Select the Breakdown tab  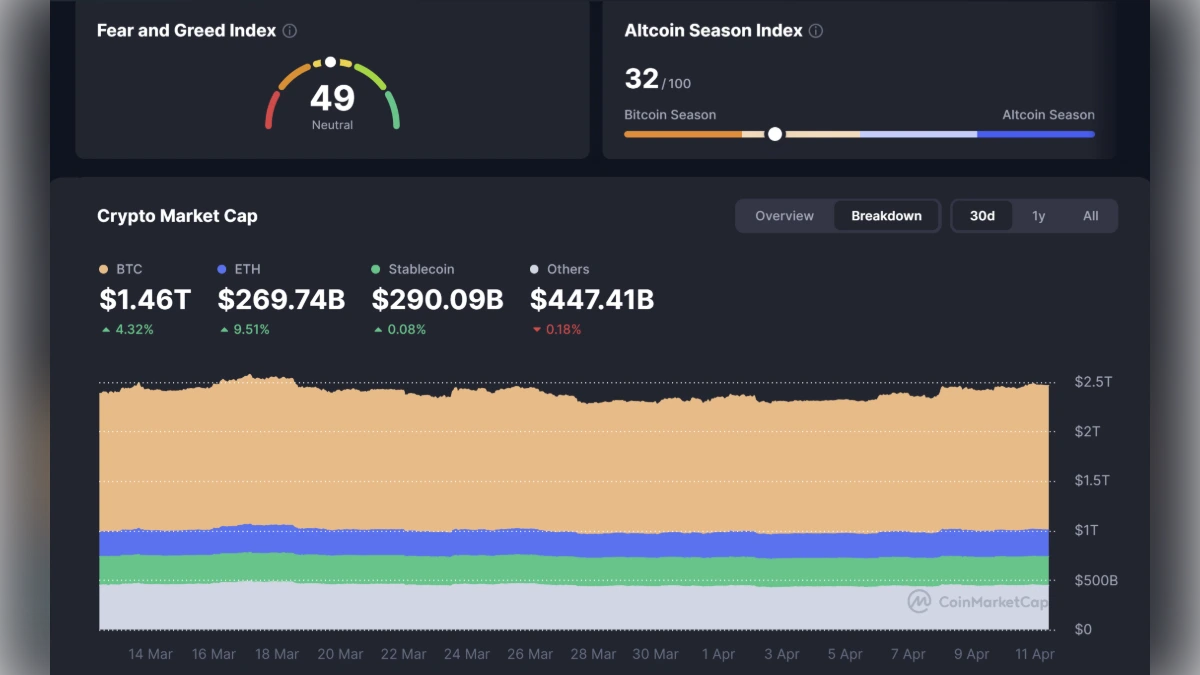(x=886, y=215)
